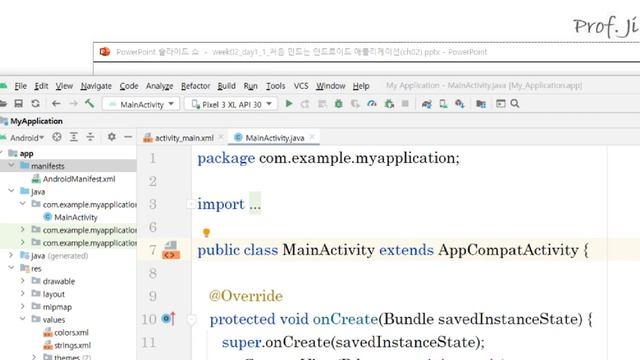Viewport: 640px width, 360px height.
Task: Start debugging with the green bug icon
Action: click(338, 104)
